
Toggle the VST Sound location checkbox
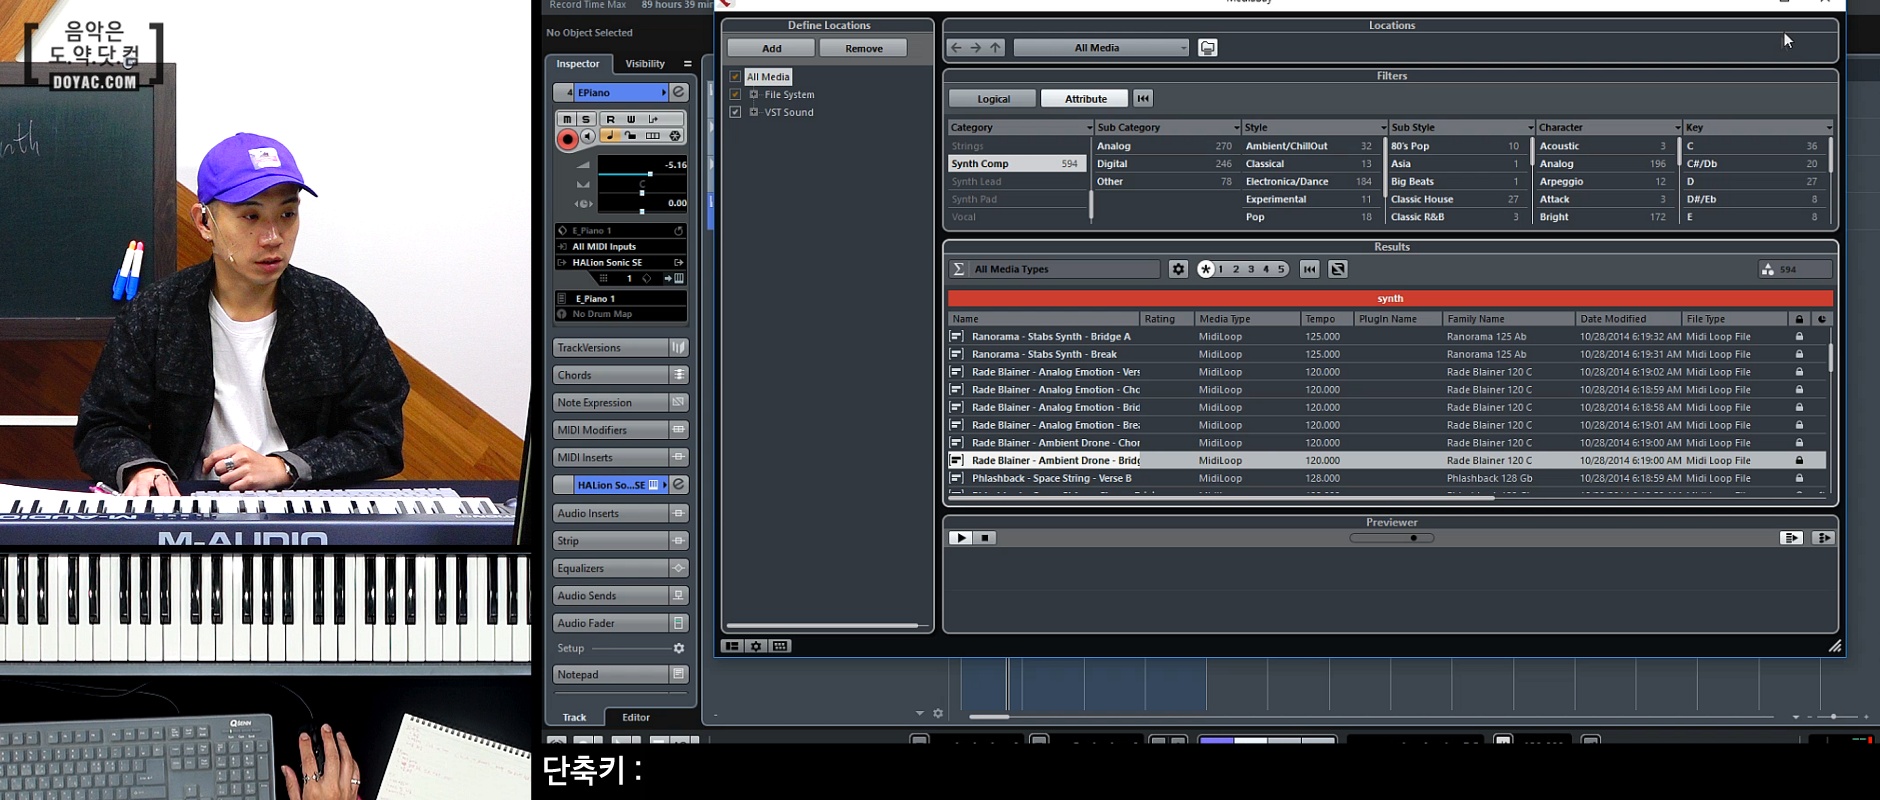point(735,112)
